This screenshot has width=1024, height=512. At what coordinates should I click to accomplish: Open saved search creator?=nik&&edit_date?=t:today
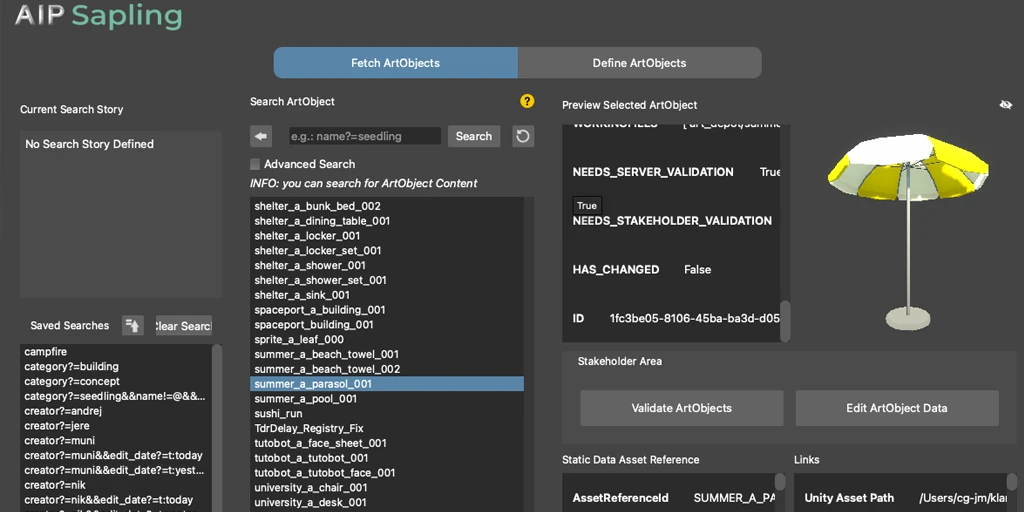tap(116, 500)
